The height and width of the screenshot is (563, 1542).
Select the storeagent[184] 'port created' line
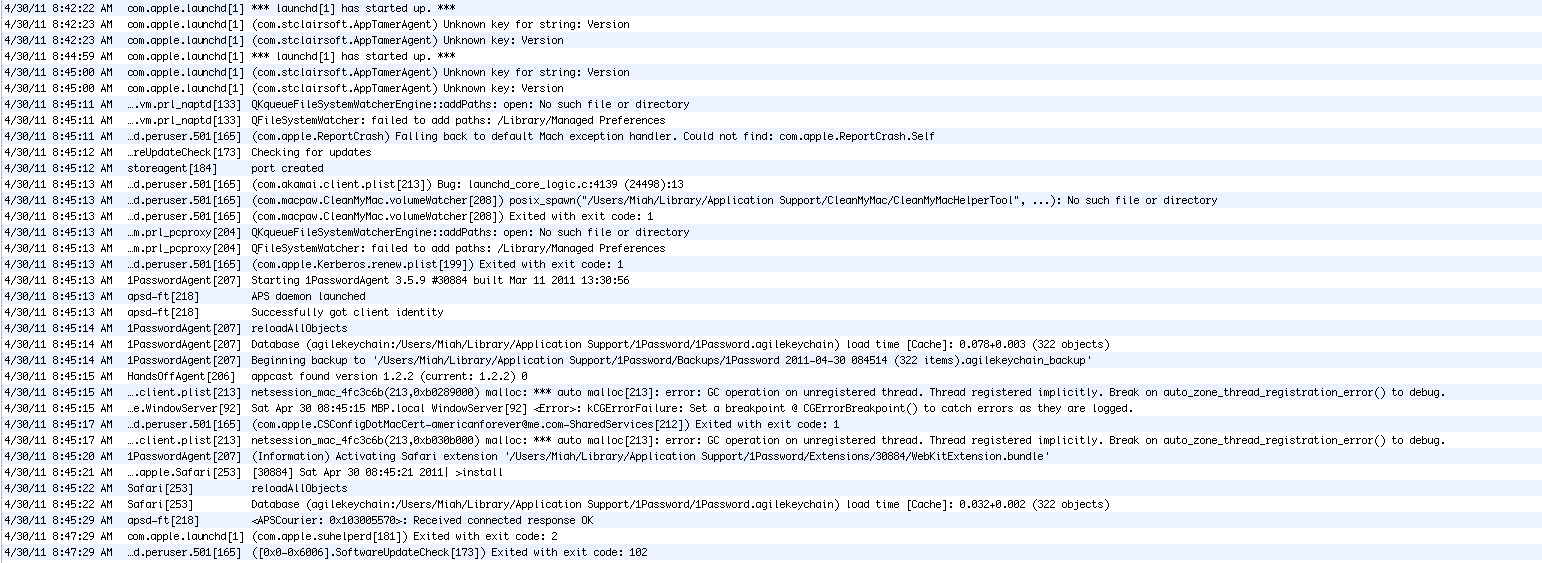[x=771, y=168]
